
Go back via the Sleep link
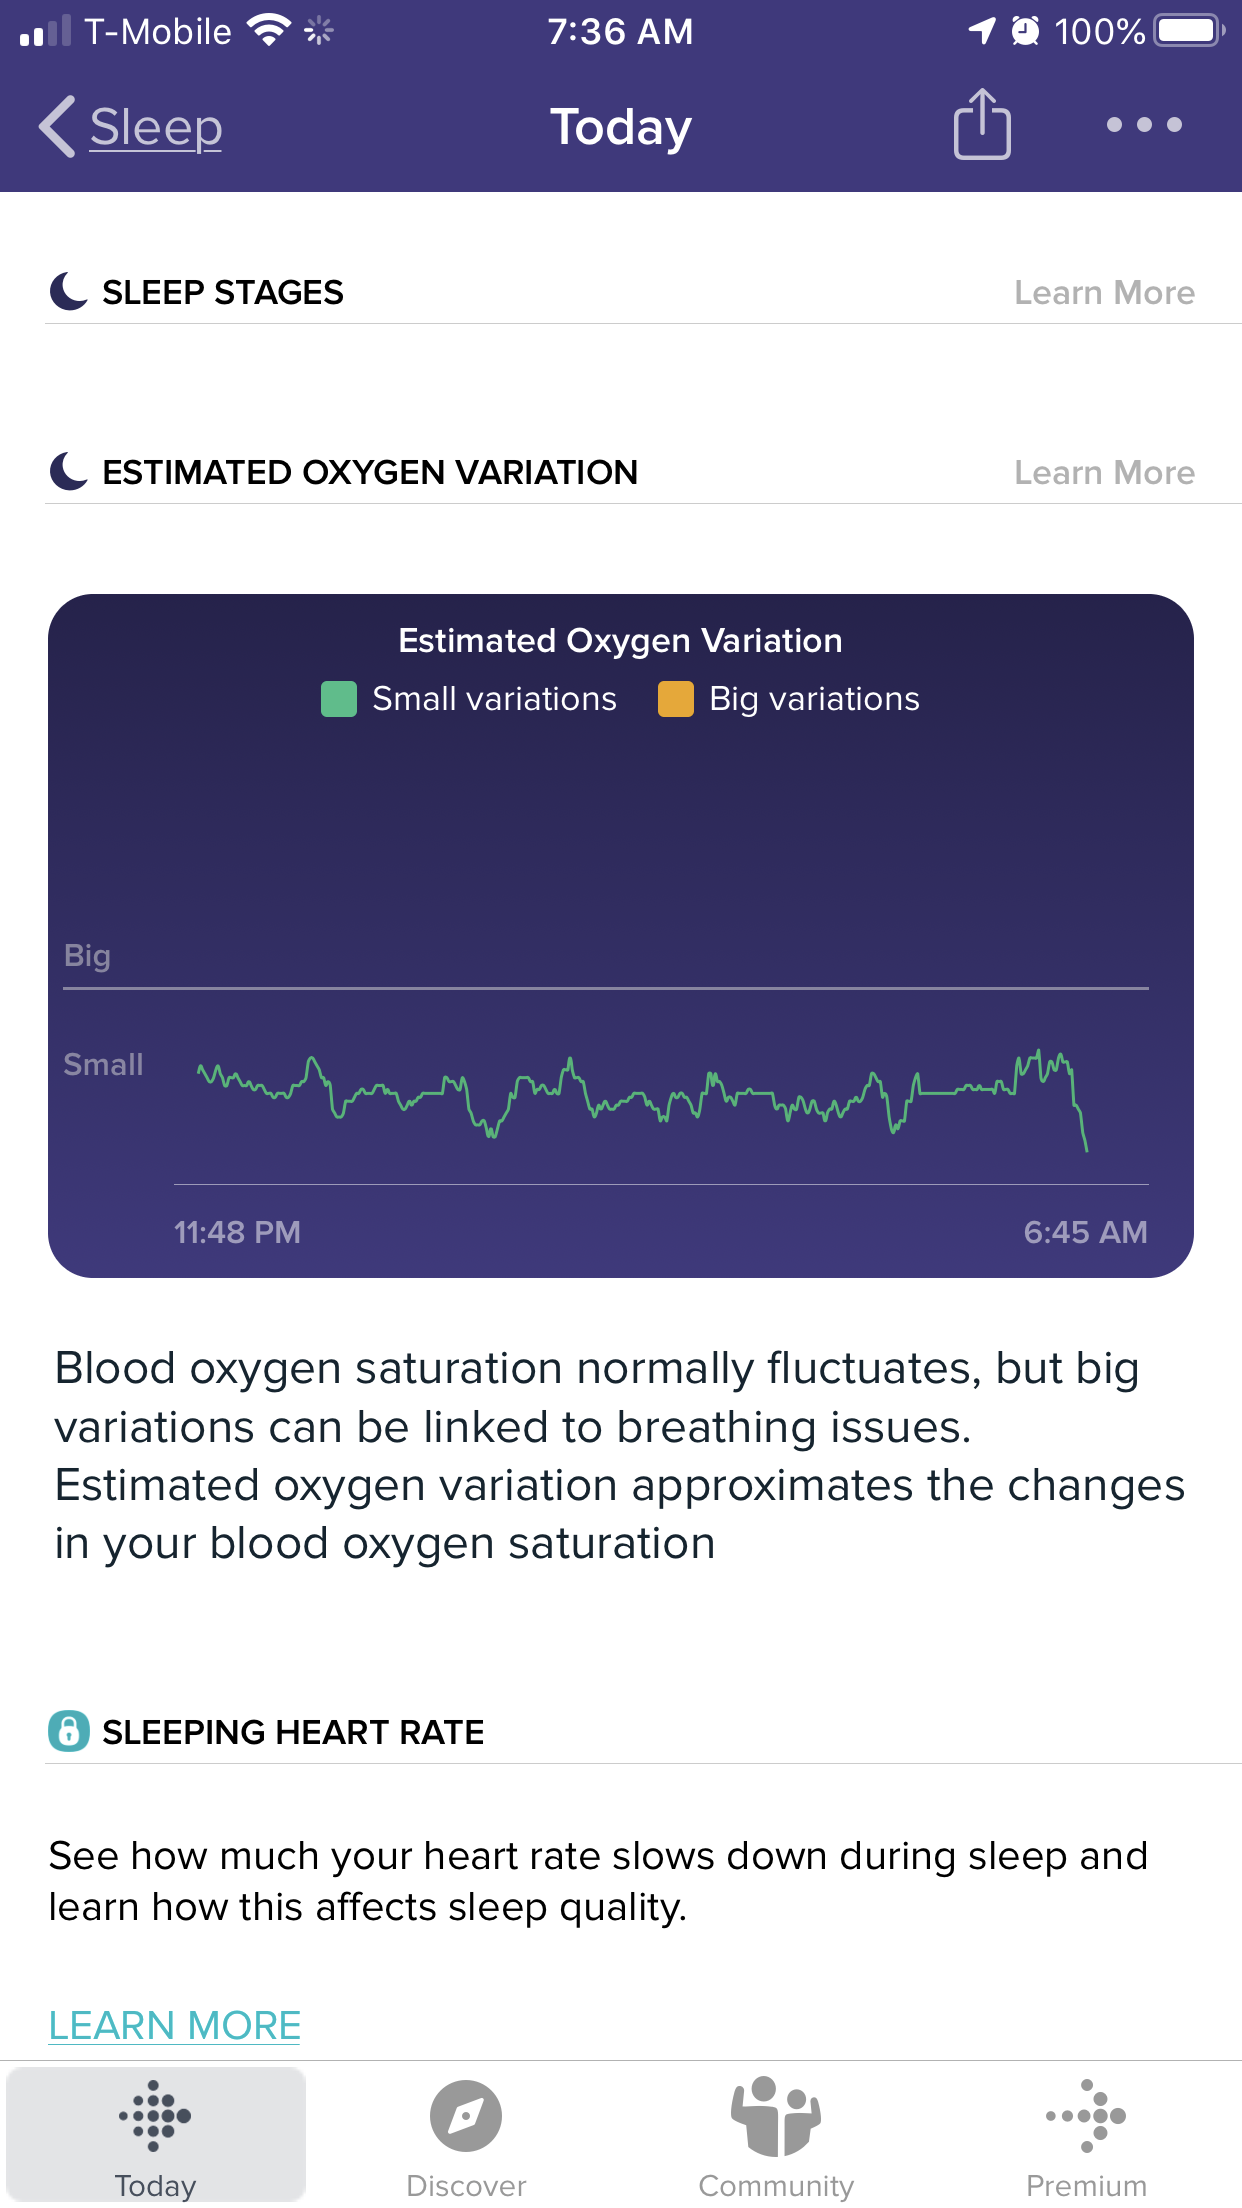[156, 127]
